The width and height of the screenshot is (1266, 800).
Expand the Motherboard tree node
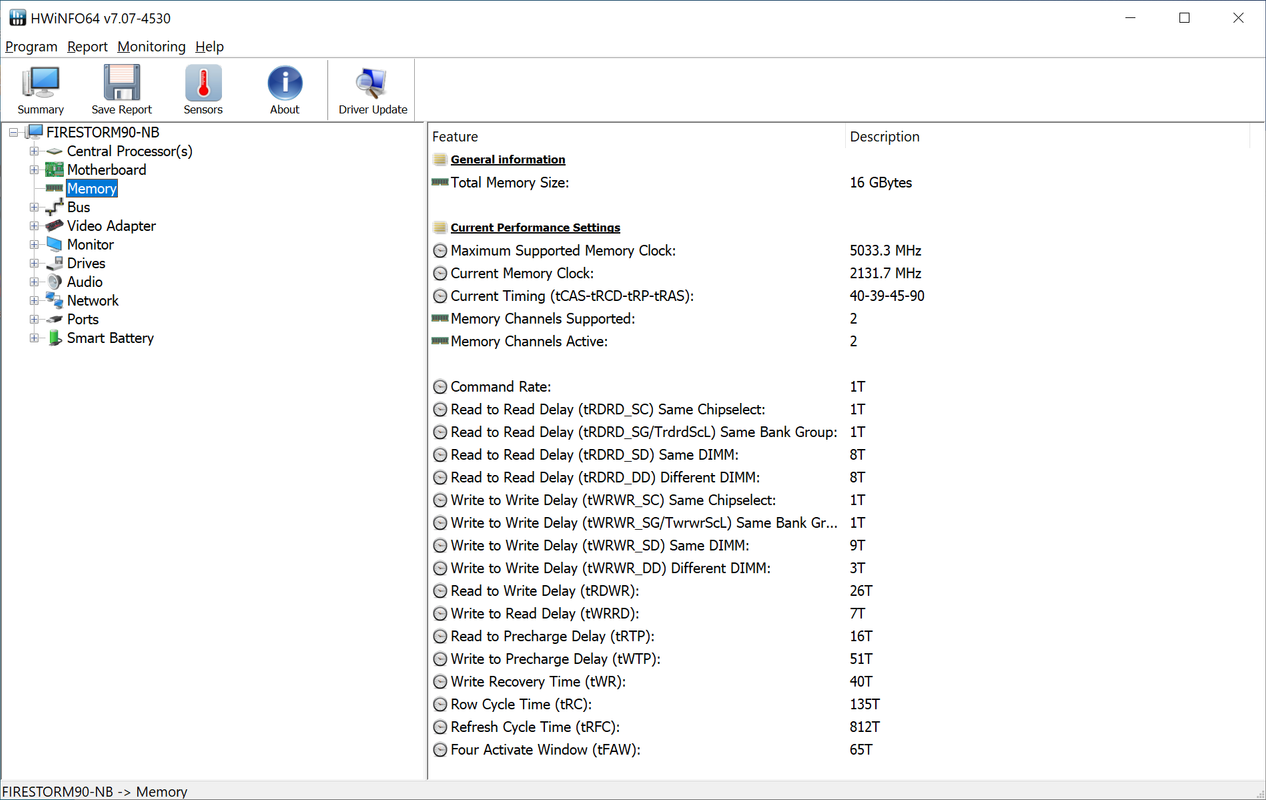34,170
